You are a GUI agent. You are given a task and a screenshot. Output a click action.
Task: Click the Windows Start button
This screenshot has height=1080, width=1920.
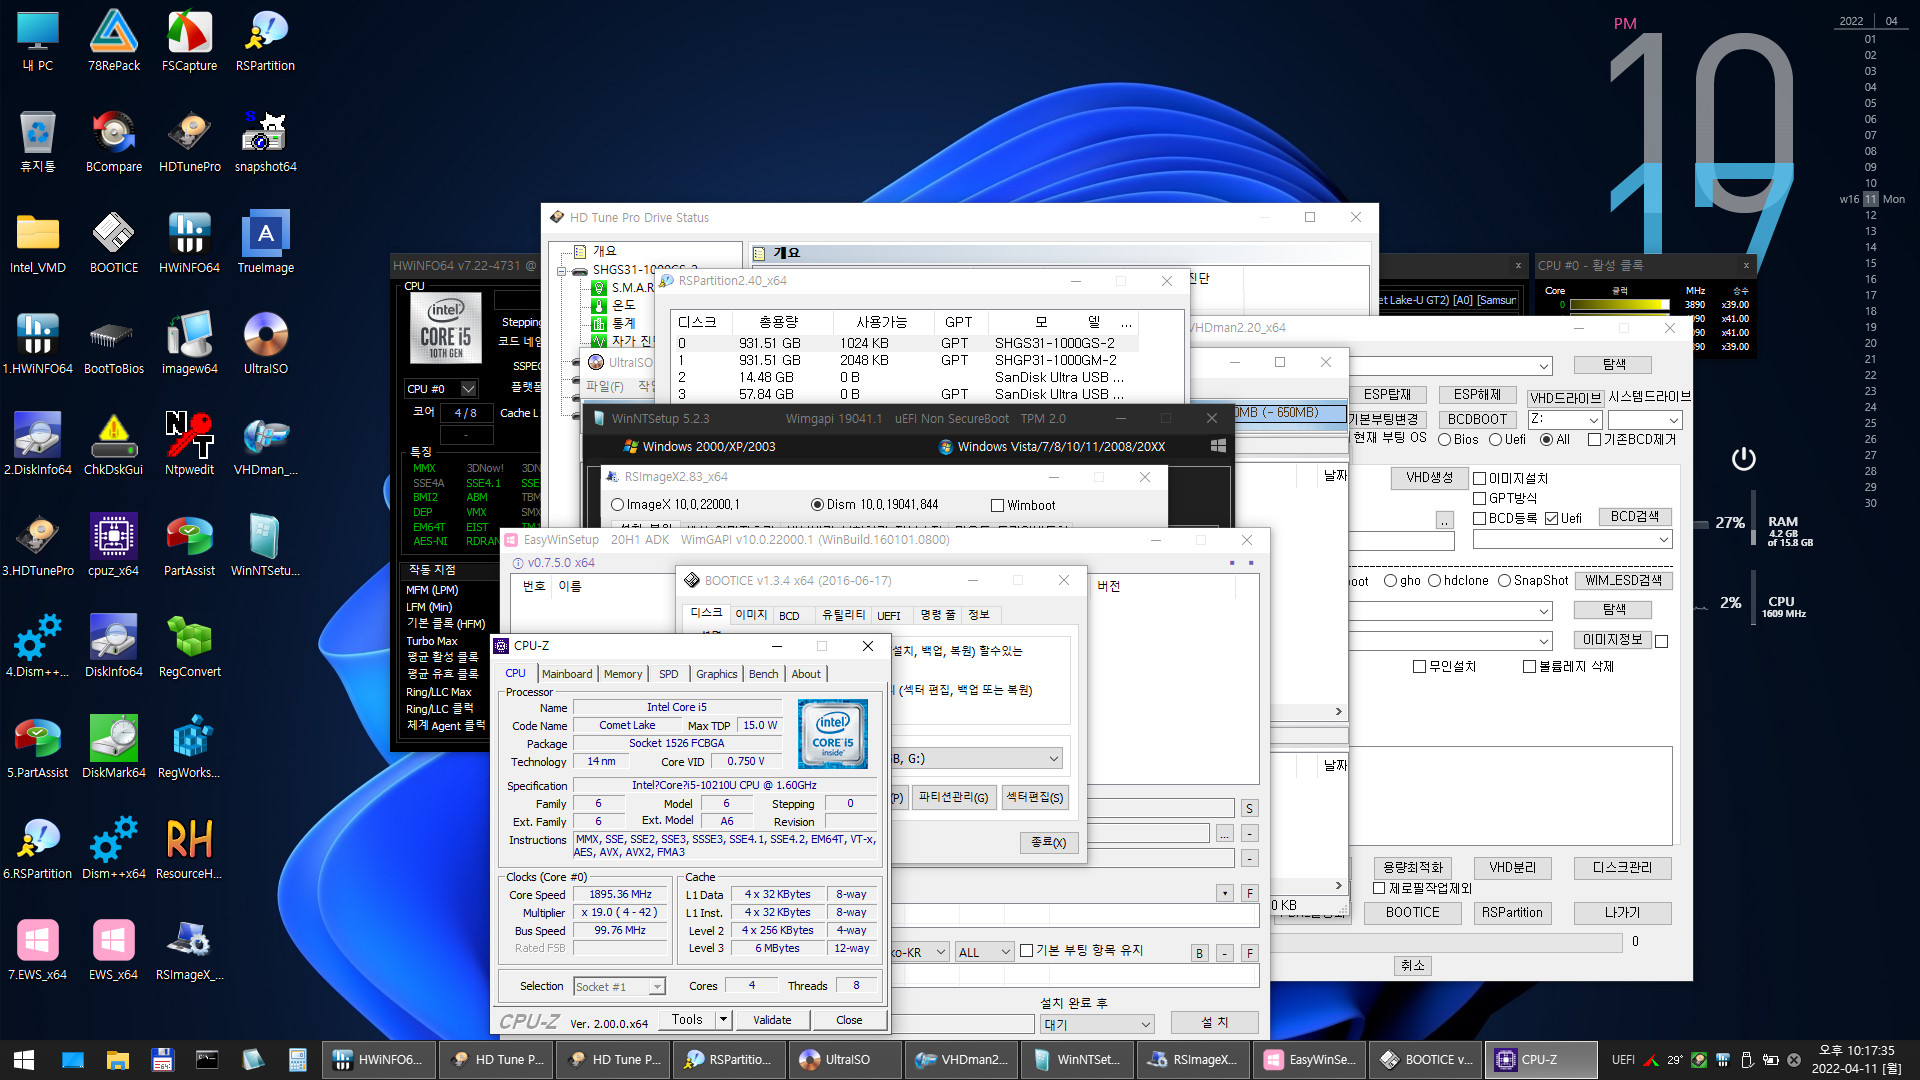24,1059
